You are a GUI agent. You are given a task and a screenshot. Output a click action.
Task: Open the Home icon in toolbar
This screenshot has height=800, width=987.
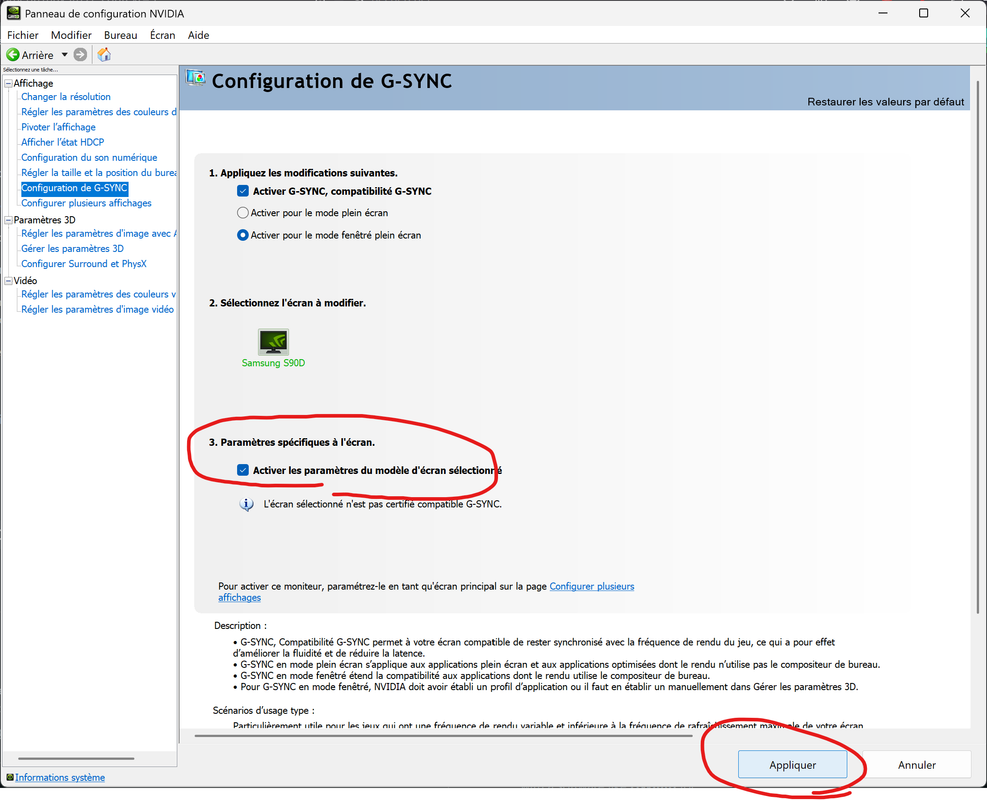pyautogui.click(x=104, y=55)
